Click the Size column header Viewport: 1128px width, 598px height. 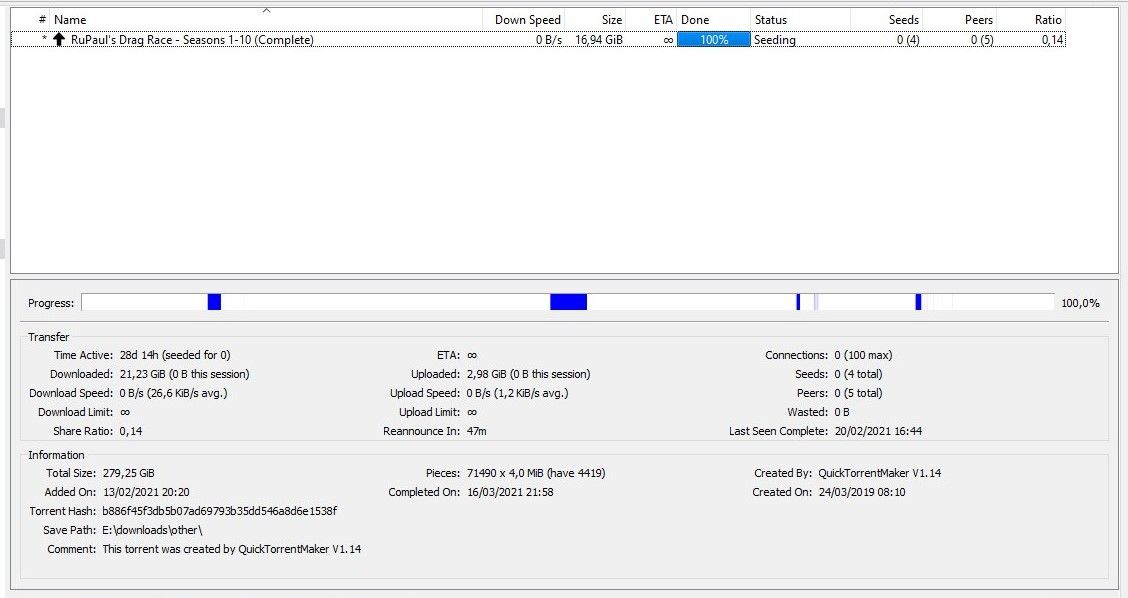[611, 20]
